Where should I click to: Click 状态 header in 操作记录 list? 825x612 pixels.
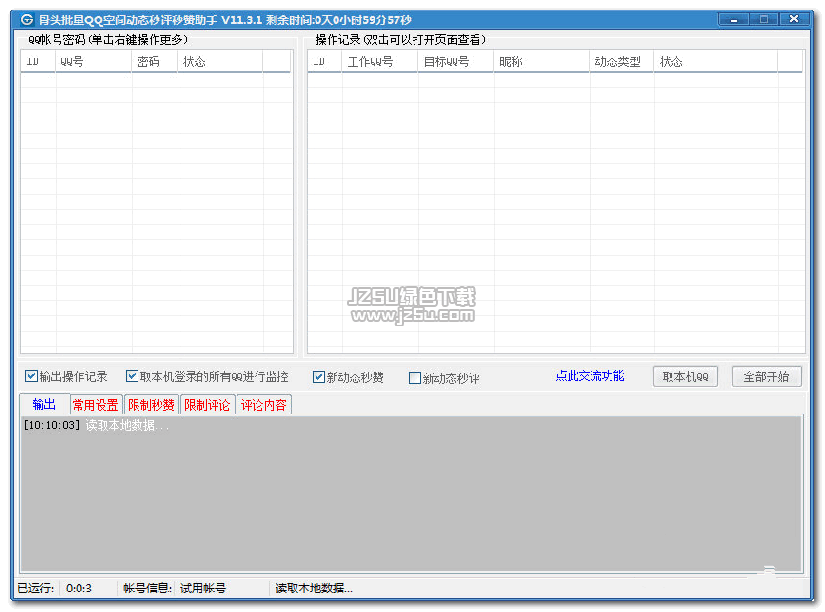pyautogui.click(x=716, y=62)
